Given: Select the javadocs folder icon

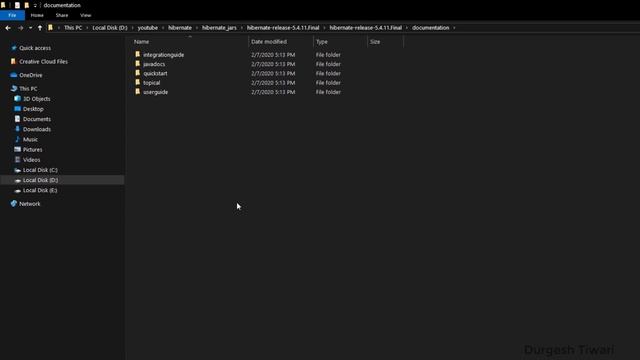Looking at the screenshot, I should [x=138, y=64].
